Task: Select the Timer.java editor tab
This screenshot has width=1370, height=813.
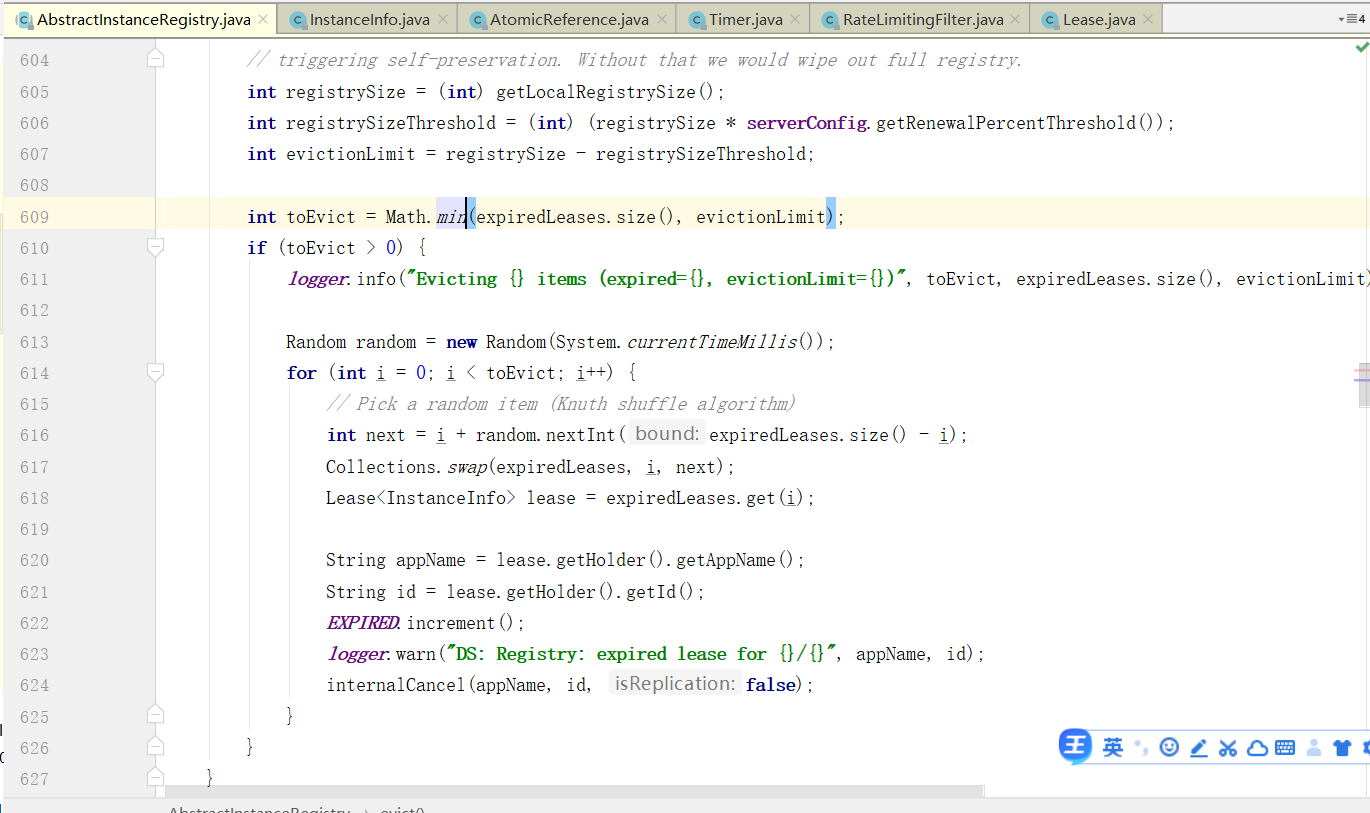Action: (745, 19)
